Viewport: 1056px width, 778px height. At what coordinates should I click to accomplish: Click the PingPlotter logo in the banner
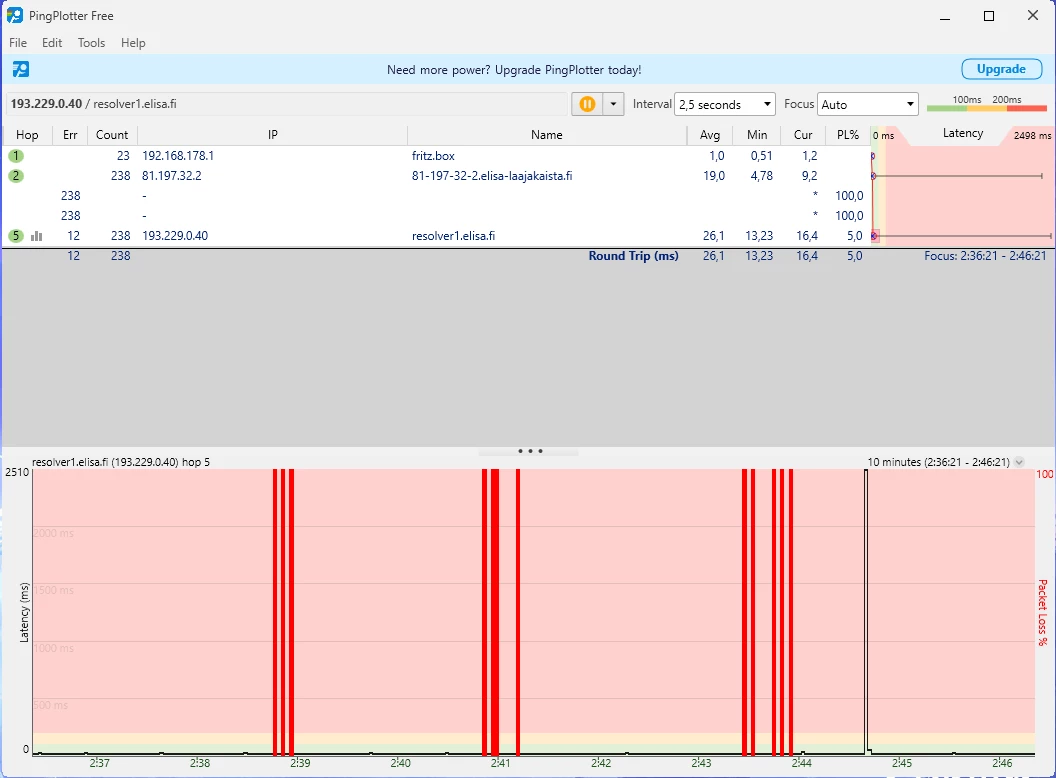pyautogui.click(x=21, y=69)
